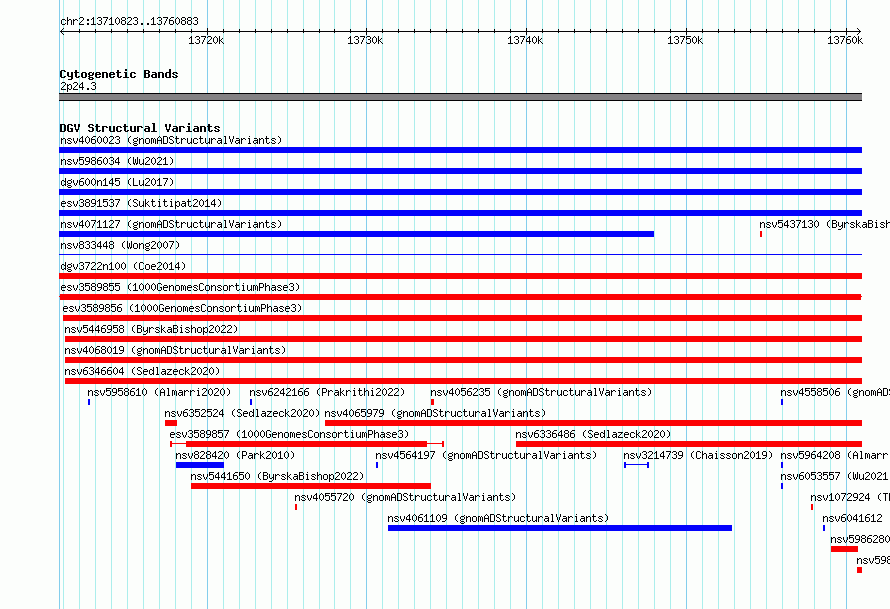Open nsv4056235 gnomAD variant label
This screenshot has width=890, height=609.
pyautogui.click(x=541, y=392)
